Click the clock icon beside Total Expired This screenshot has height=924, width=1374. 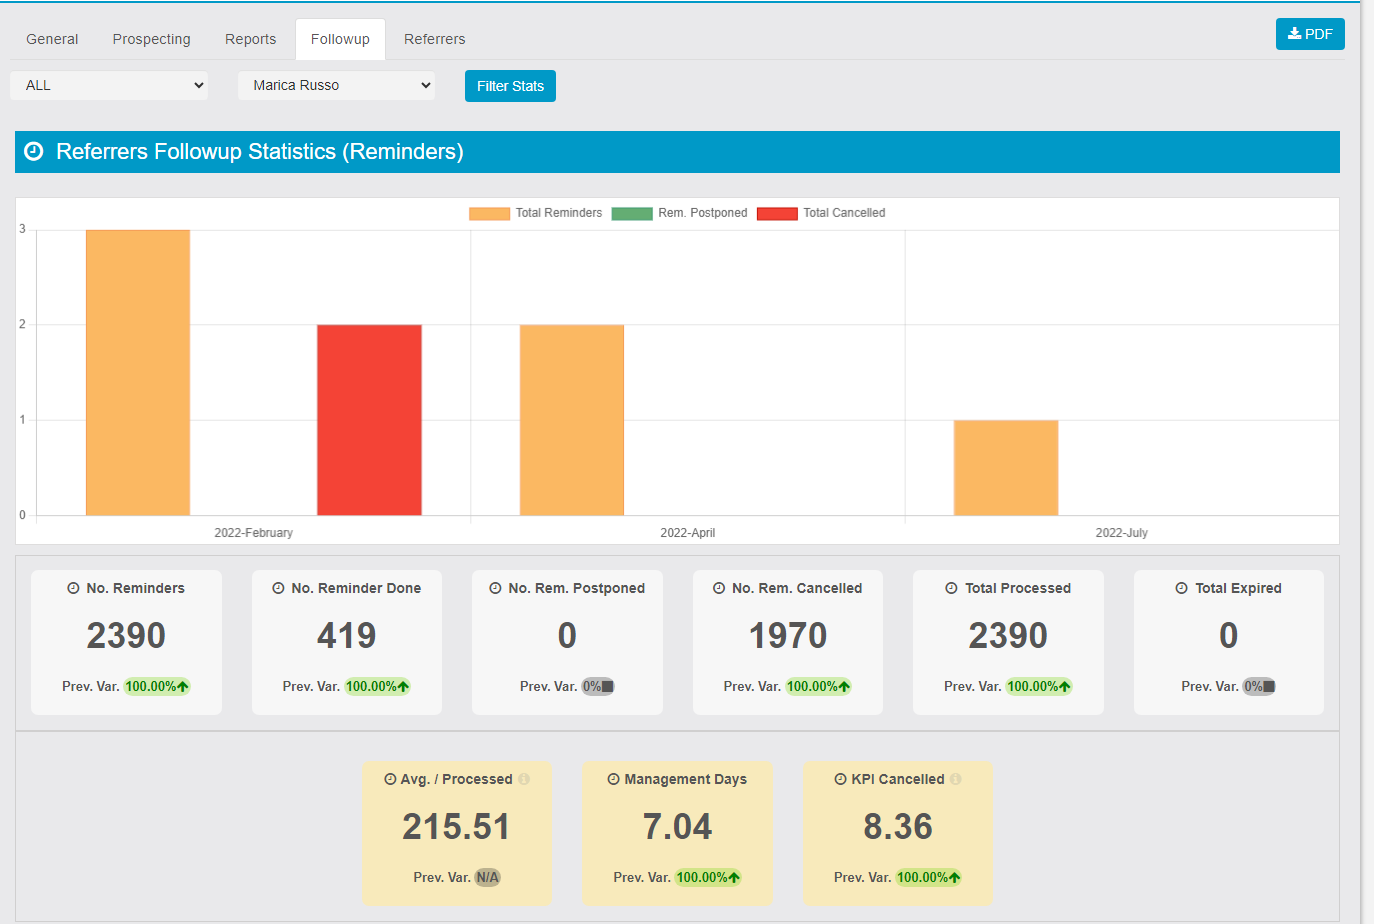pyautogui.click(x=1182, y=588)
